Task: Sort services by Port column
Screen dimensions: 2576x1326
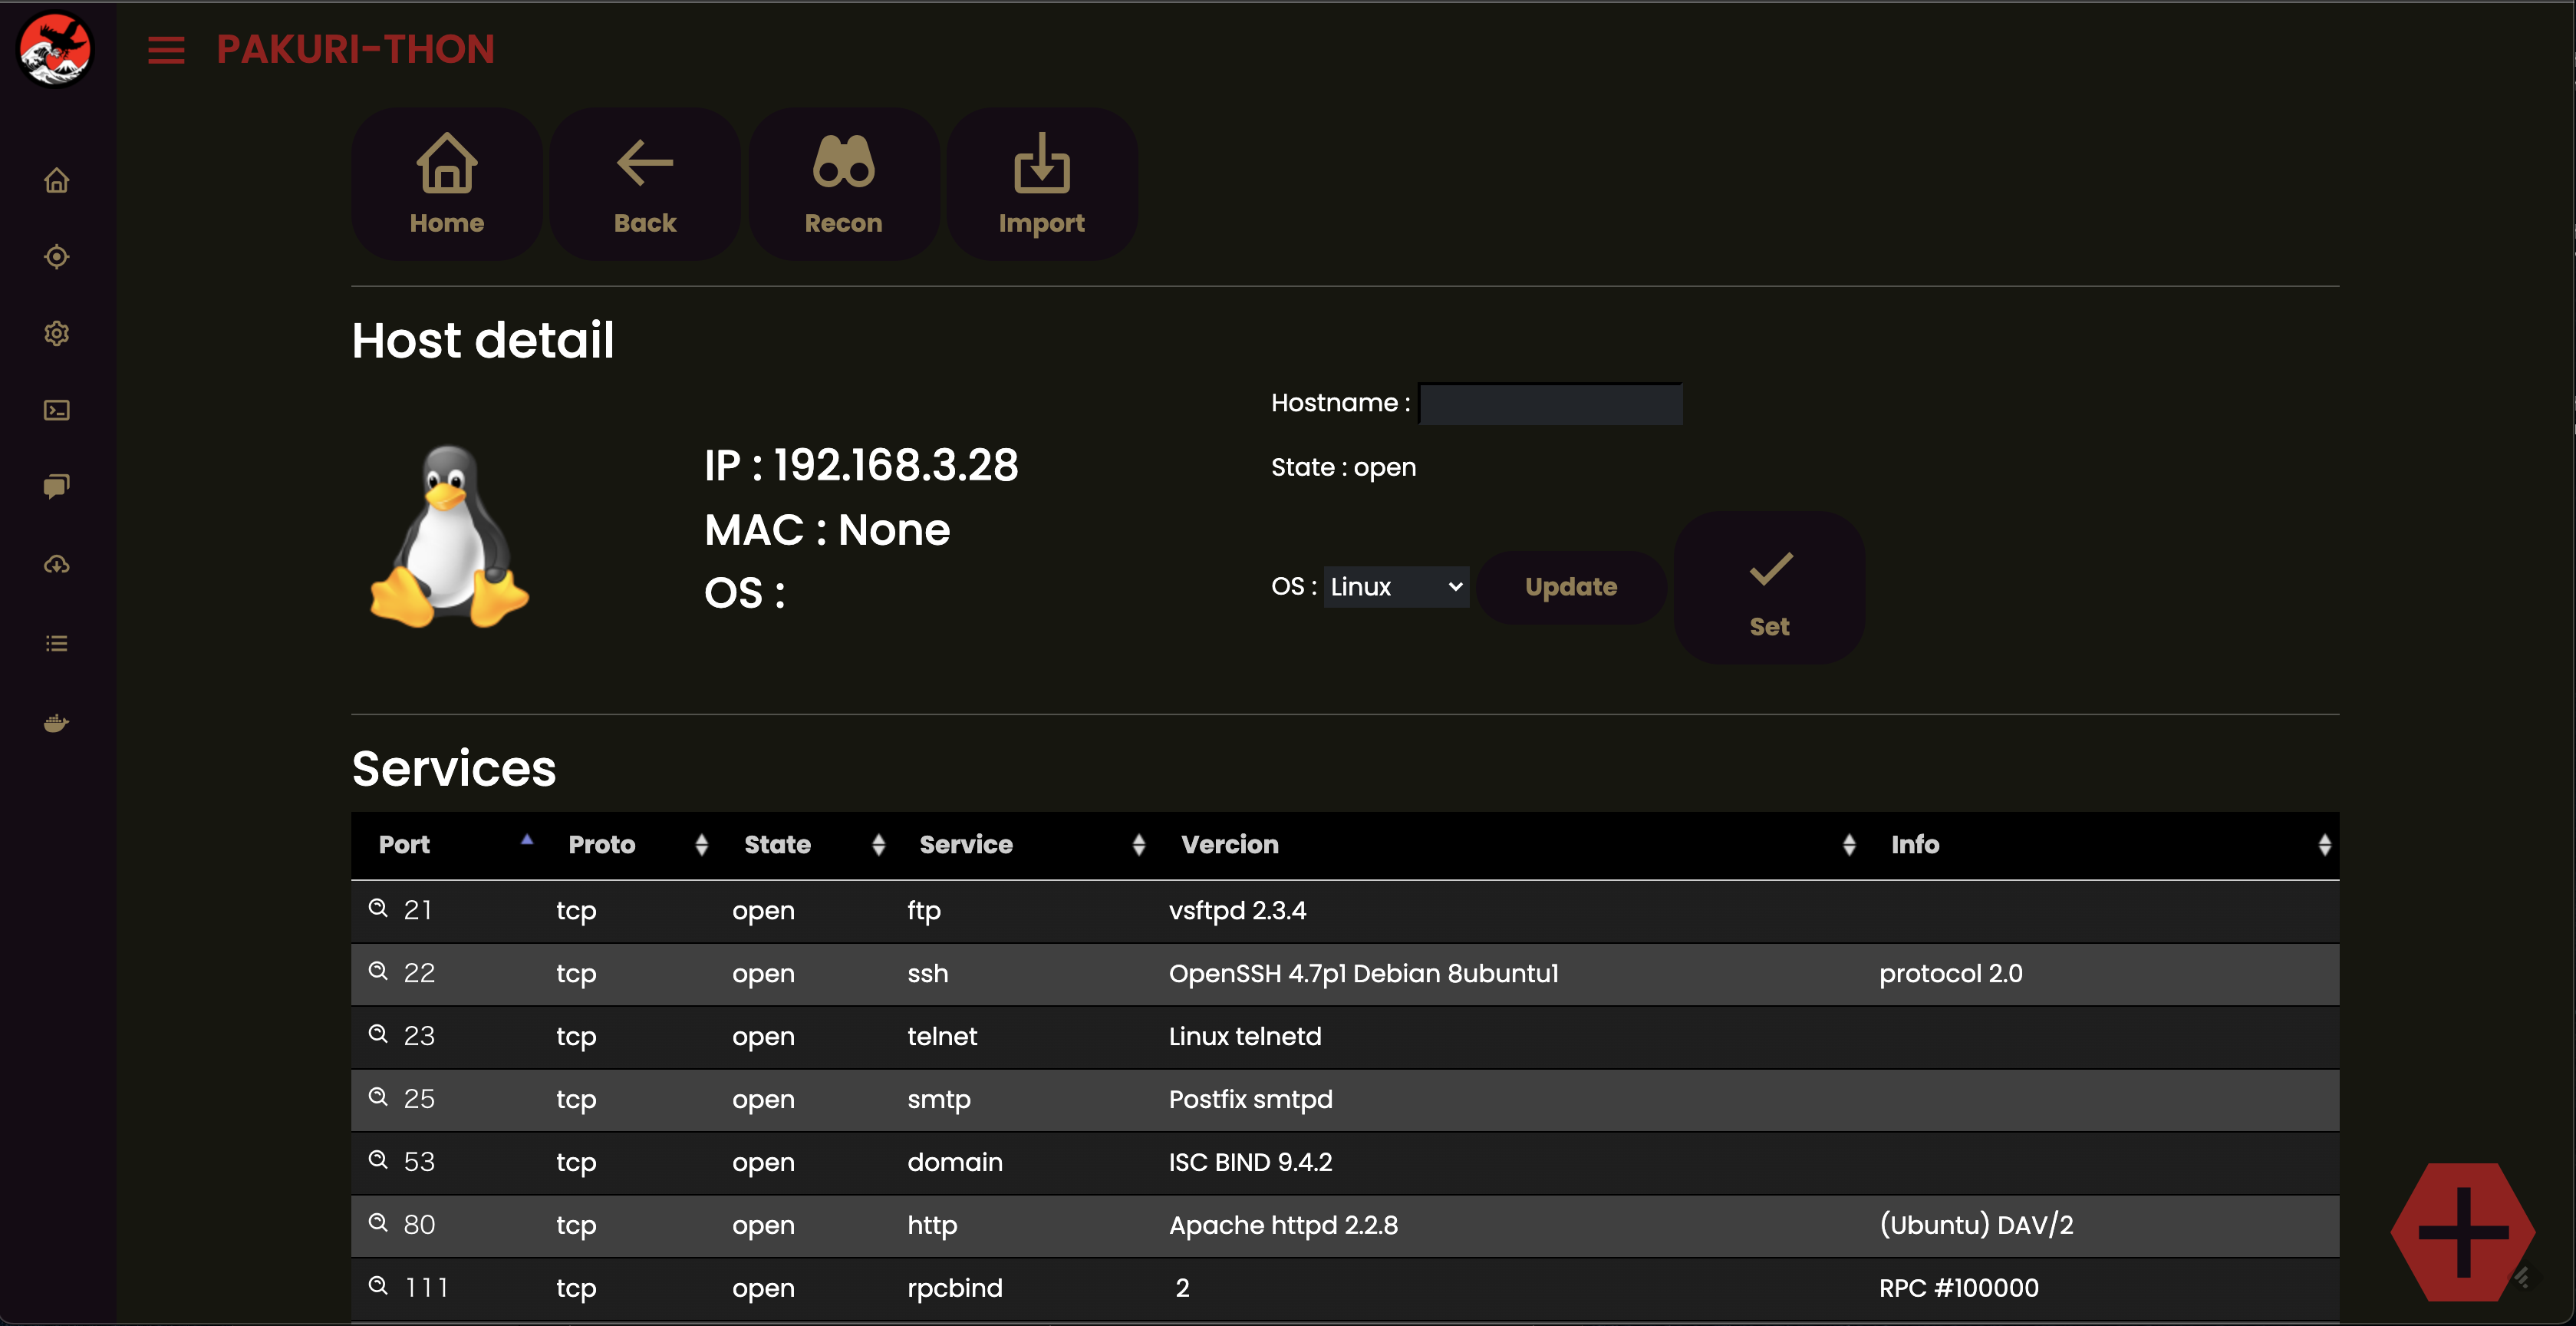Action: click(446, 845)
